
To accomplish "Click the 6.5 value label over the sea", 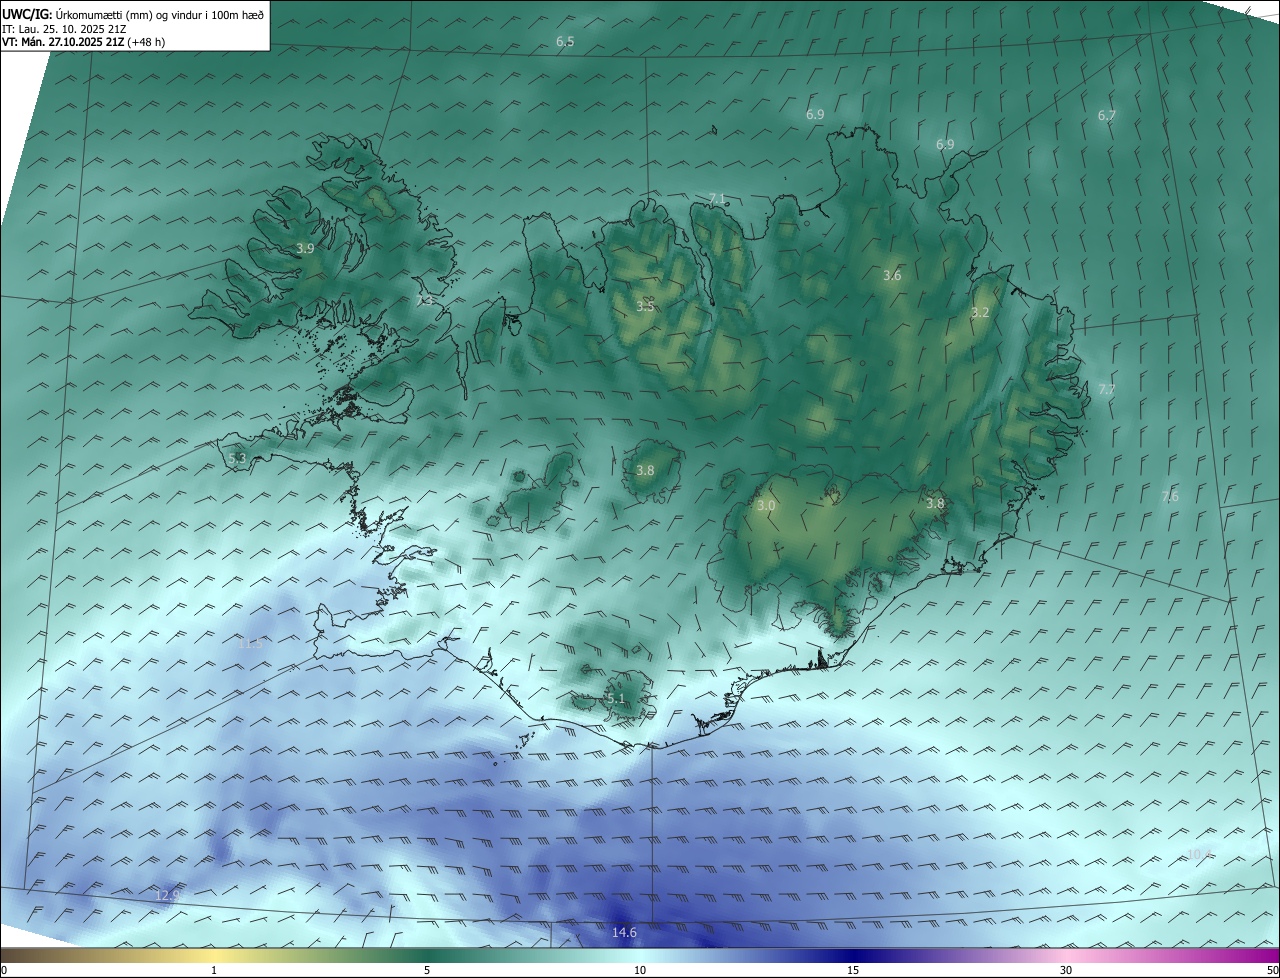I will (565, 42).
